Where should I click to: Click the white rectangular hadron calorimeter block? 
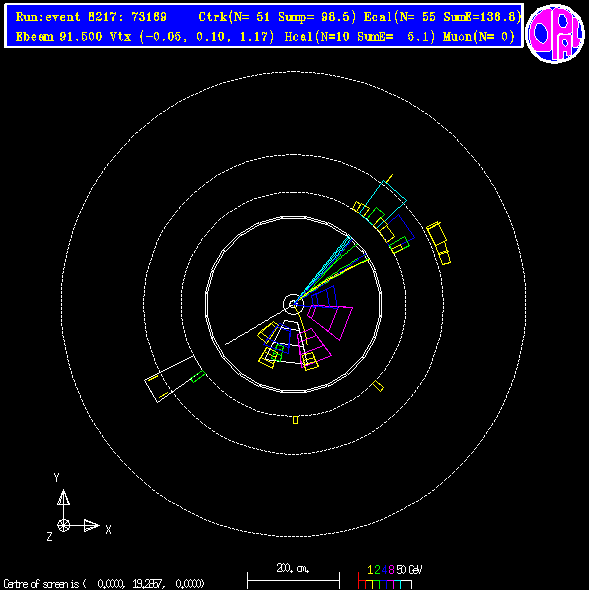pyautogui.click(x=169, y=378)
